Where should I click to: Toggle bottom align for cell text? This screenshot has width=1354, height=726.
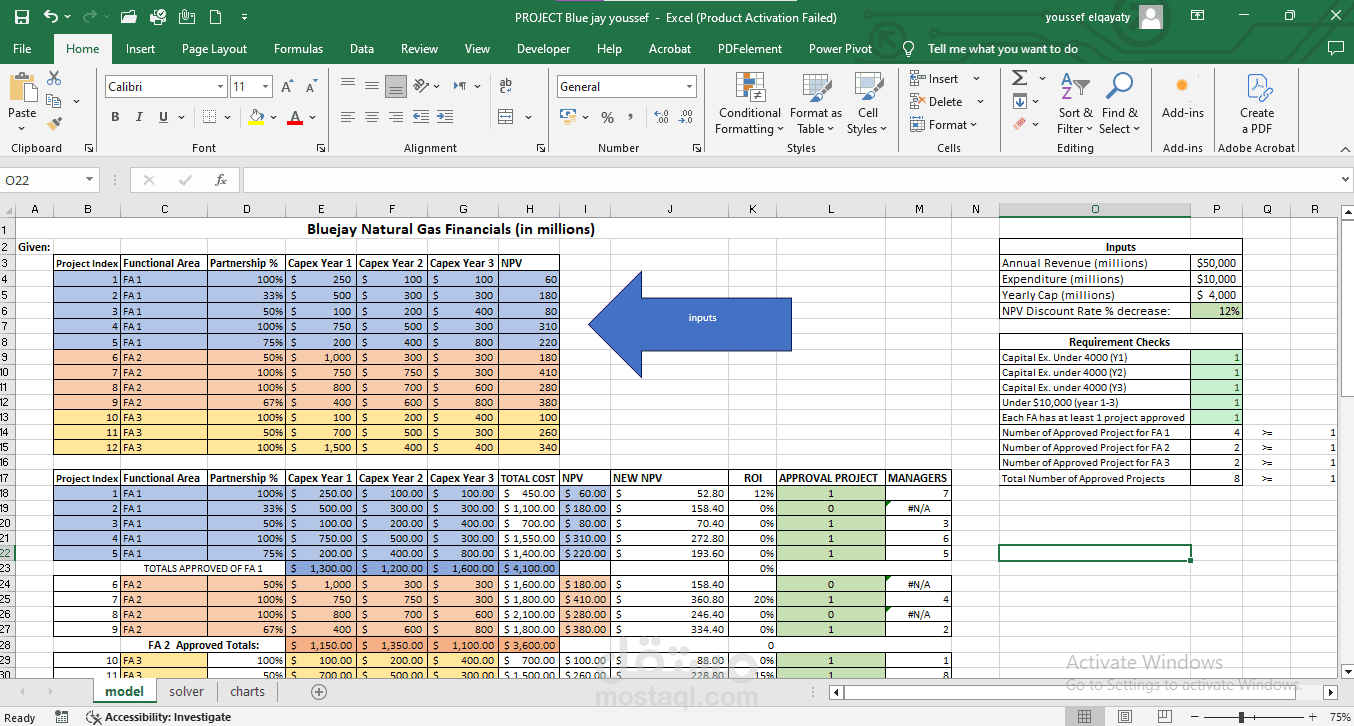pyautogui.click(x=396, y=87)
